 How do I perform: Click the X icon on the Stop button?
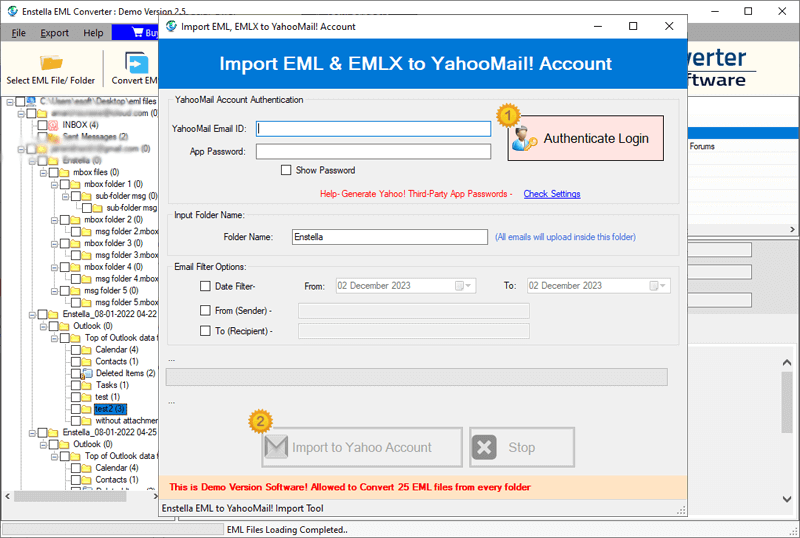(x=484, y=448)
